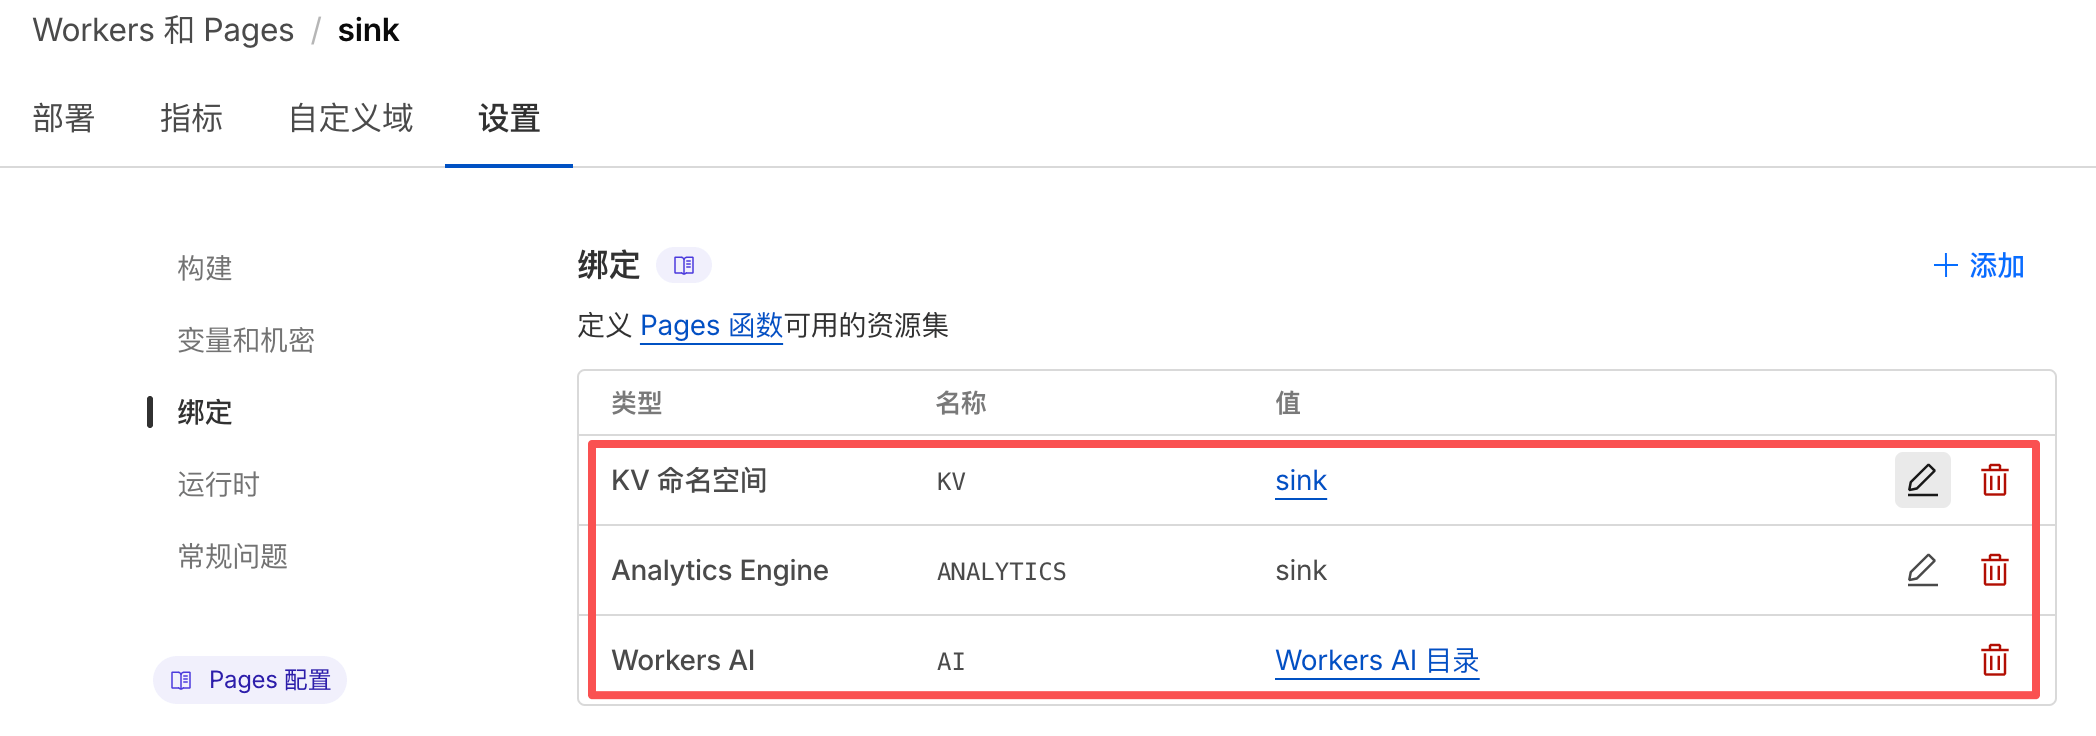Screen dimensions: 2096x736
Task: Switch to the 部署 tab
Action: pyautogui.click(x=63, y=119)
